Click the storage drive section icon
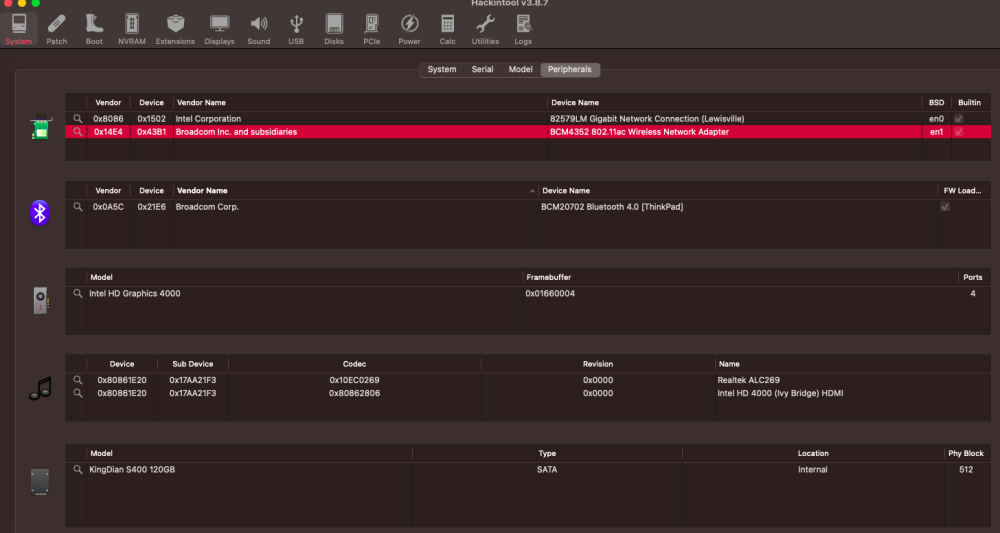This screenshot has width=1000, height=533. point(40,482)
